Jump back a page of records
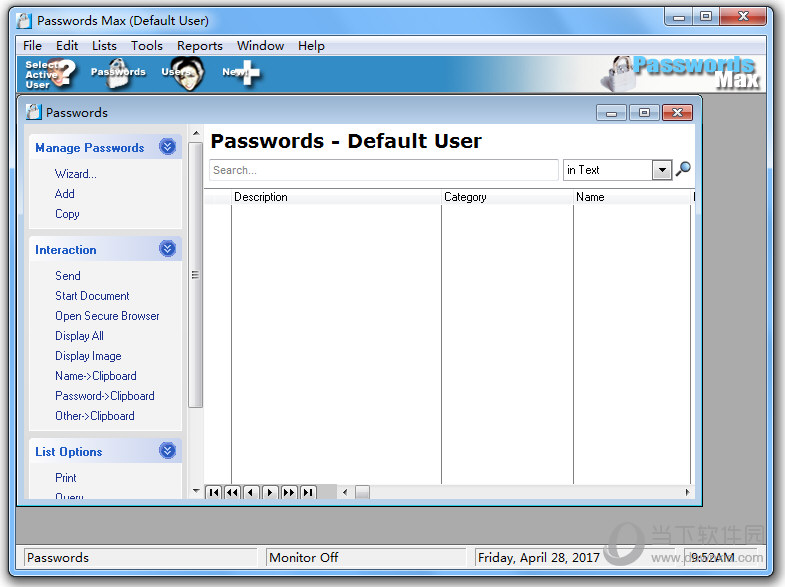The height and width of the screenshot is (587, 785). point(232,492)
